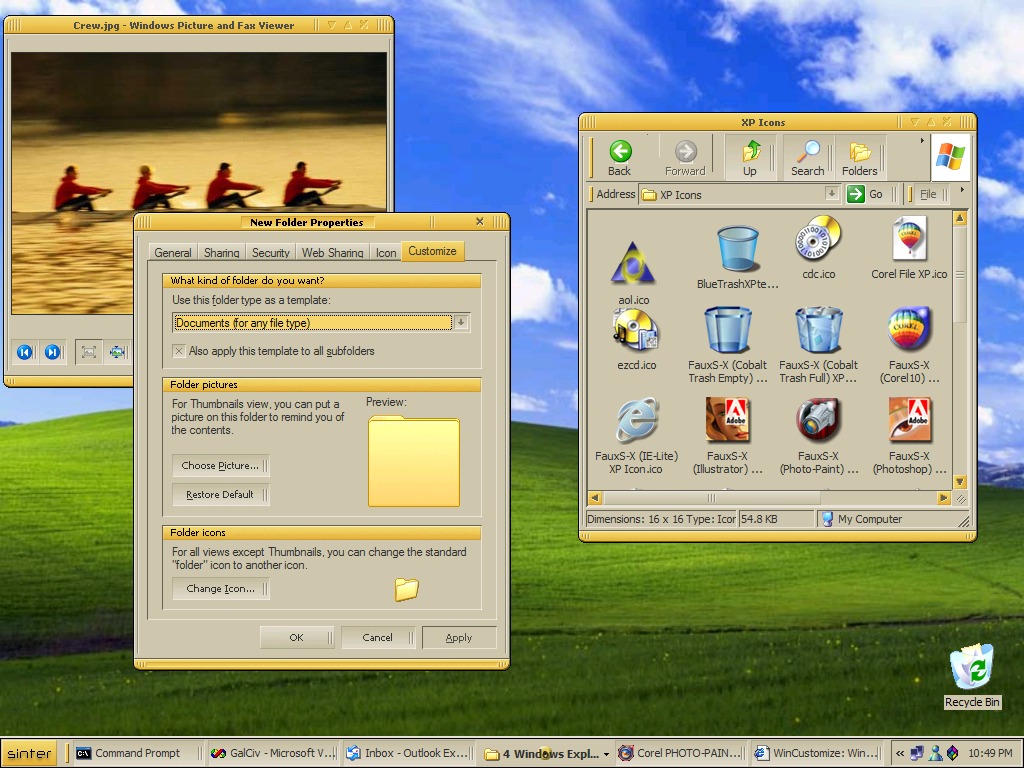Cancel the New Folder Properties dialog

[377, 637]
